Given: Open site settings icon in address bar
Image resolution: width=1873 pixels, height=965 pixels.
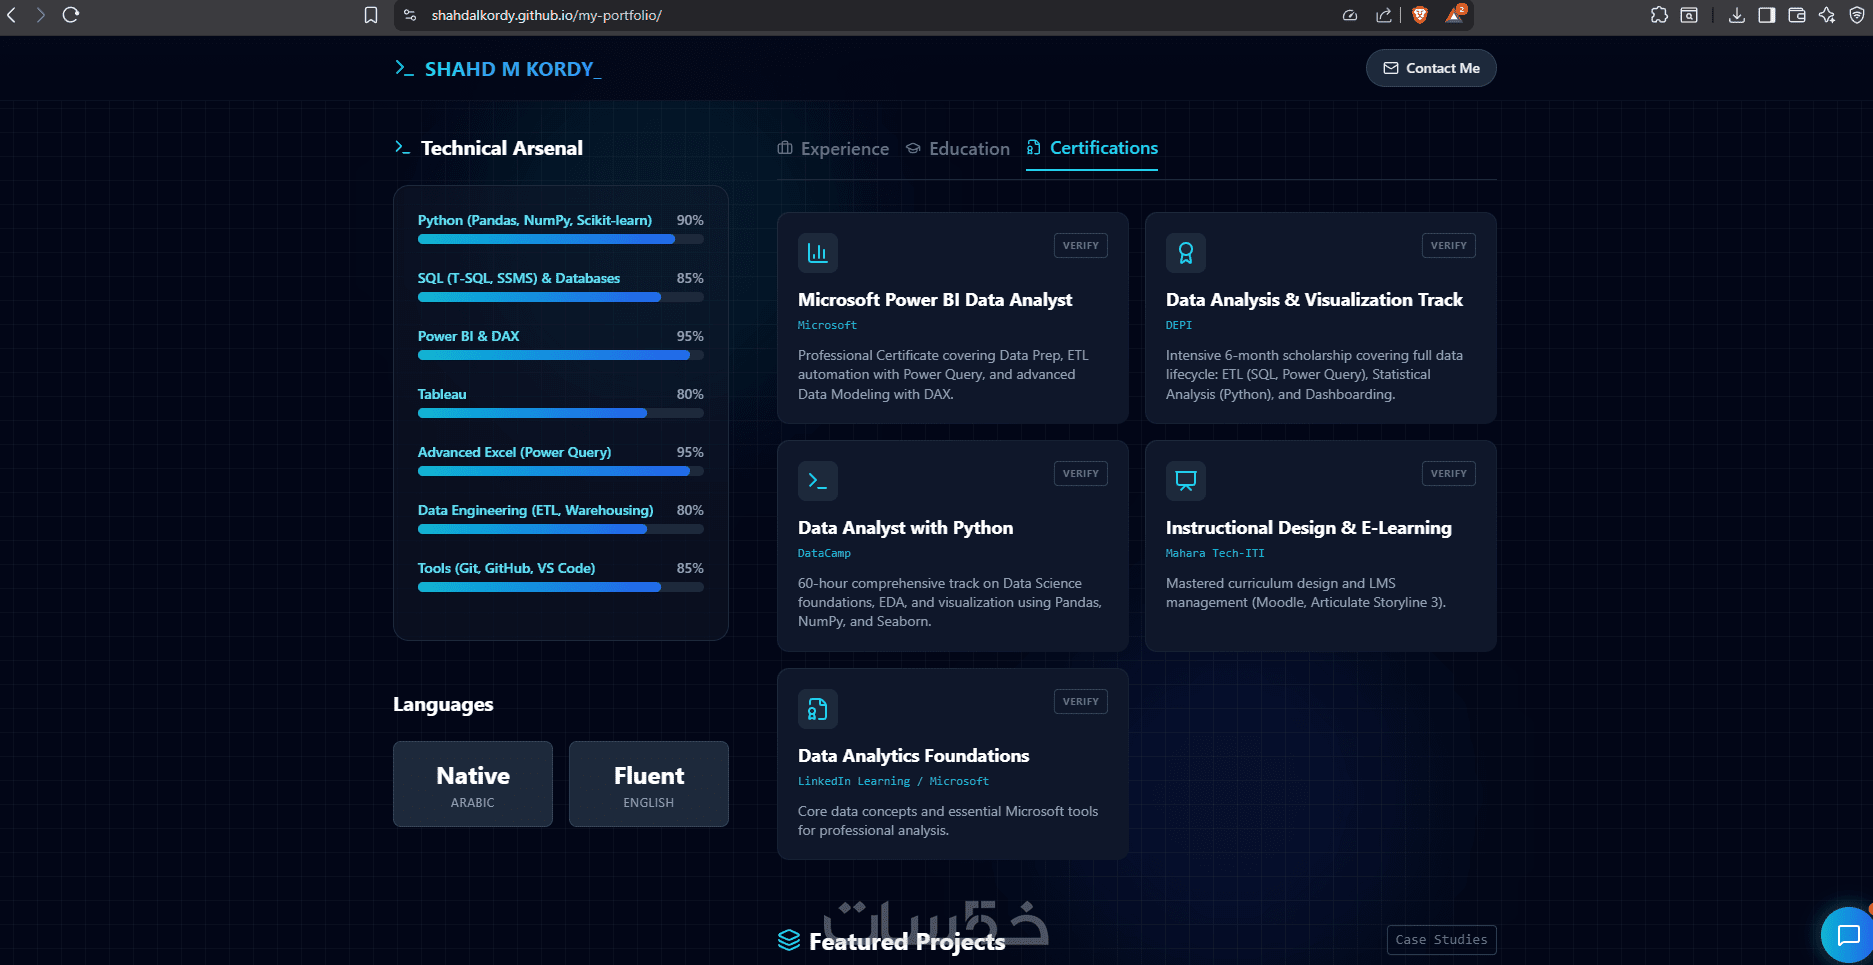Looking at the screenshot, I should [410, 15].
